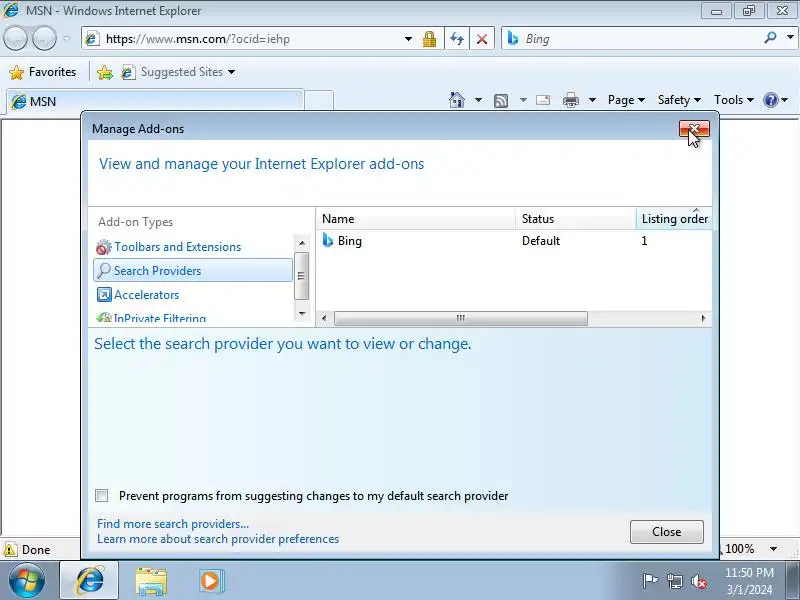Click the Forward navigation button
Image resolution: width=800 pixels, height=600 pixels.
[44, 38]
